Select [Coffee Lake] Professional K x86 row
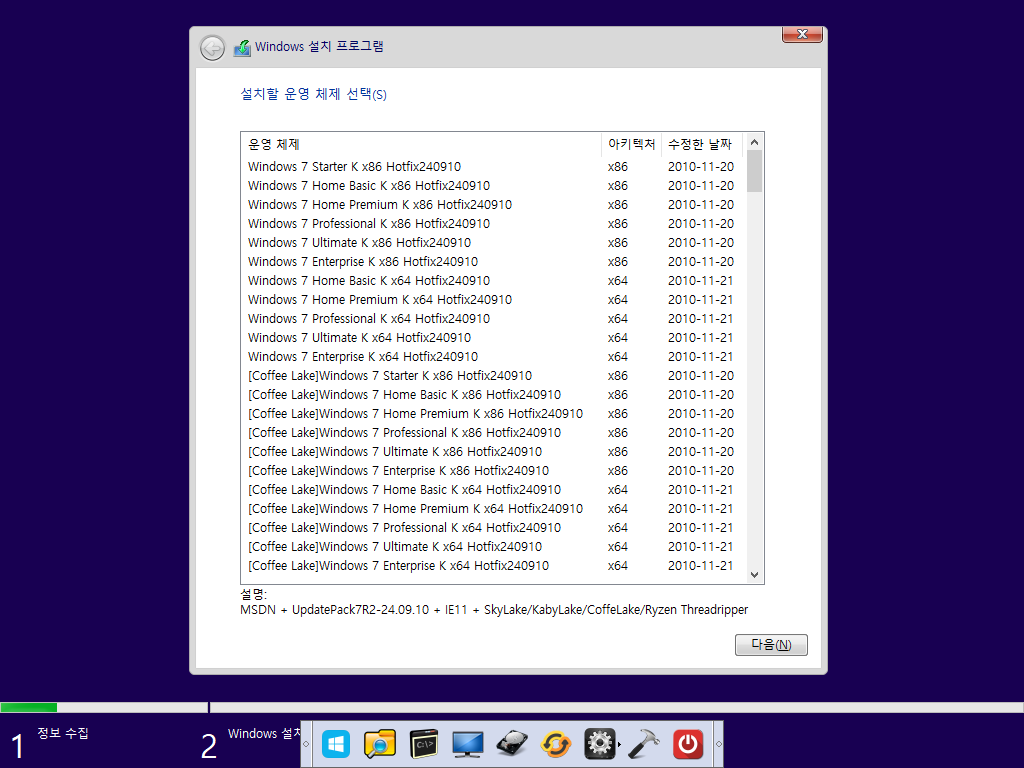 coord(493,432)
